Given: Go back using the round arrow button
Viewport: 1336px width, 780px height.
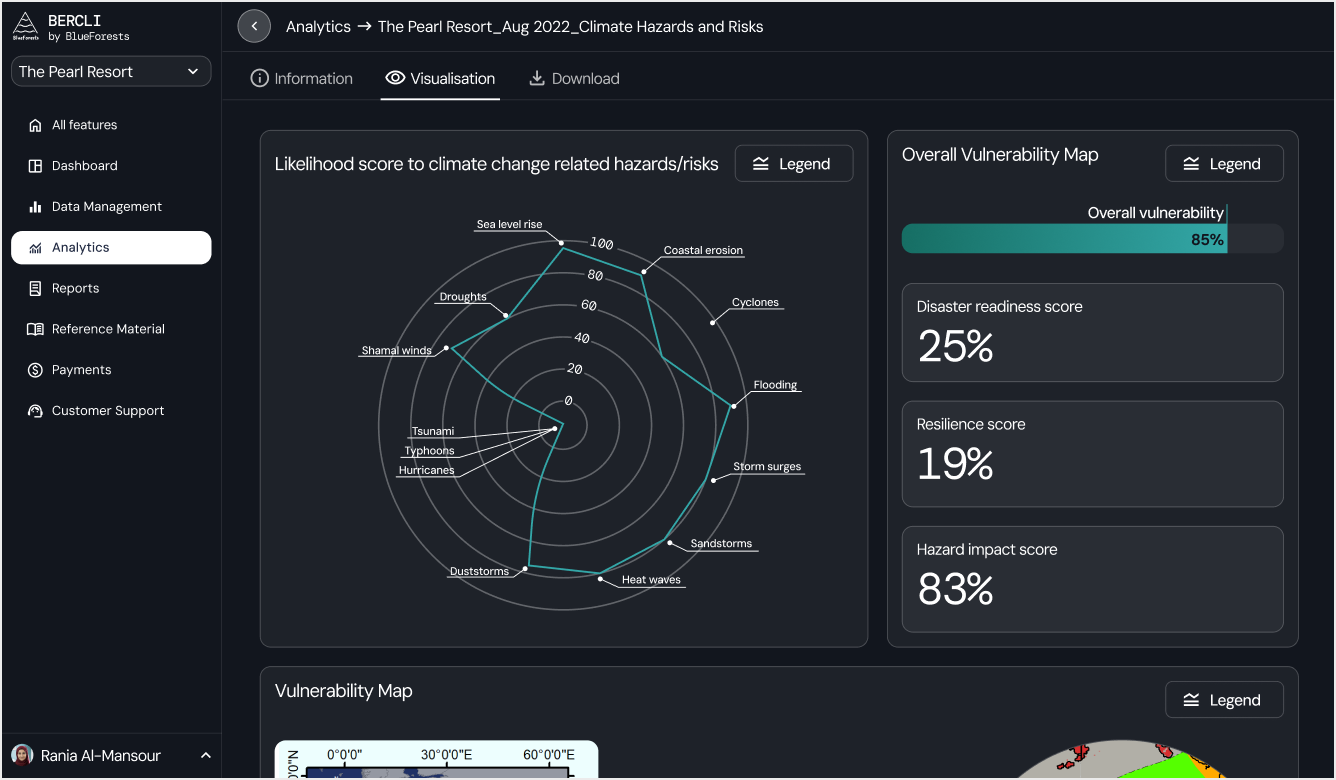Looking at the screenshot, I should click(254, 26).
